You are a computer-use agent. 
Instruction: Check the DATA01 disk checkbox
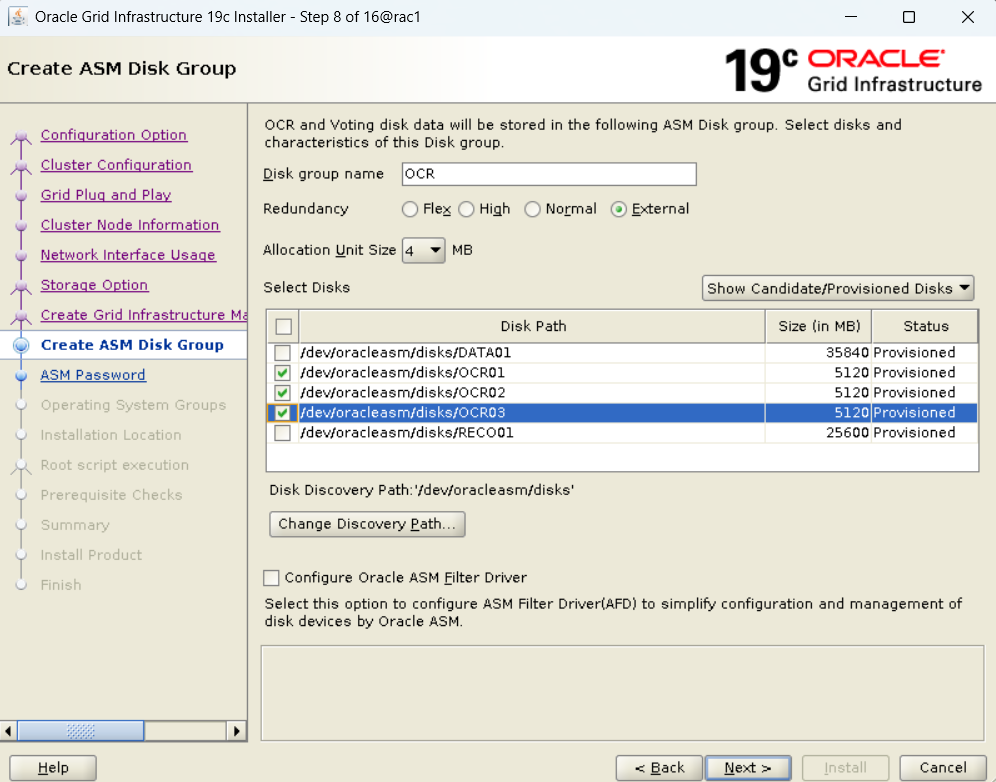point(283,353)
